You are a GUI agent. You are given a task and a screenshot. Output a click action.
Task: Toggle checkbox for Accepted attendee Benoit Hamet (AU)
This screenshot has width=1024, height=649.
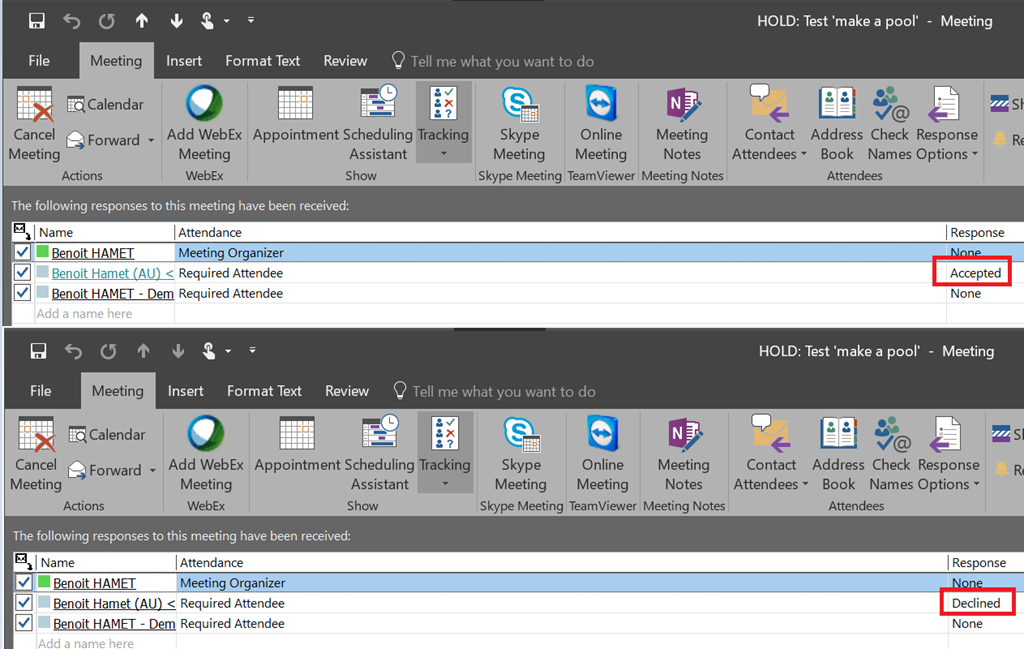pyautogui.click(x=22, y=273)
